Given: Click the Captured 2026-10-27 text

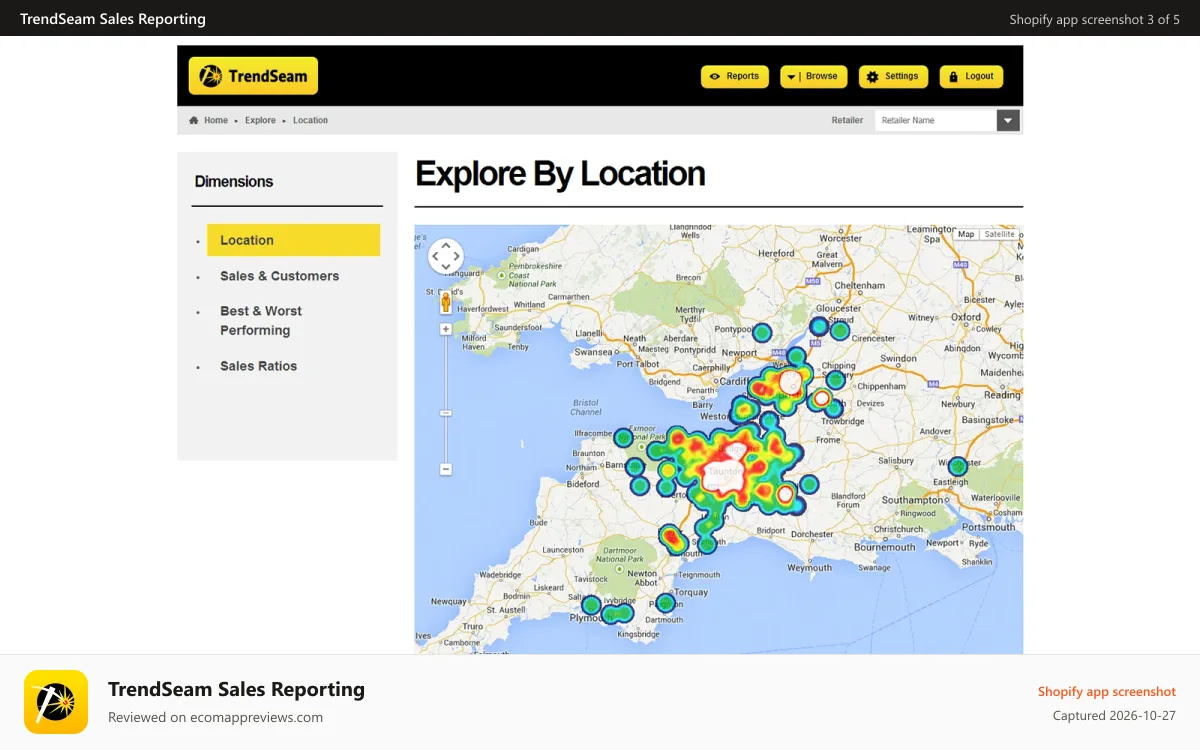Looking at the screenshot, I should 1114,716.
